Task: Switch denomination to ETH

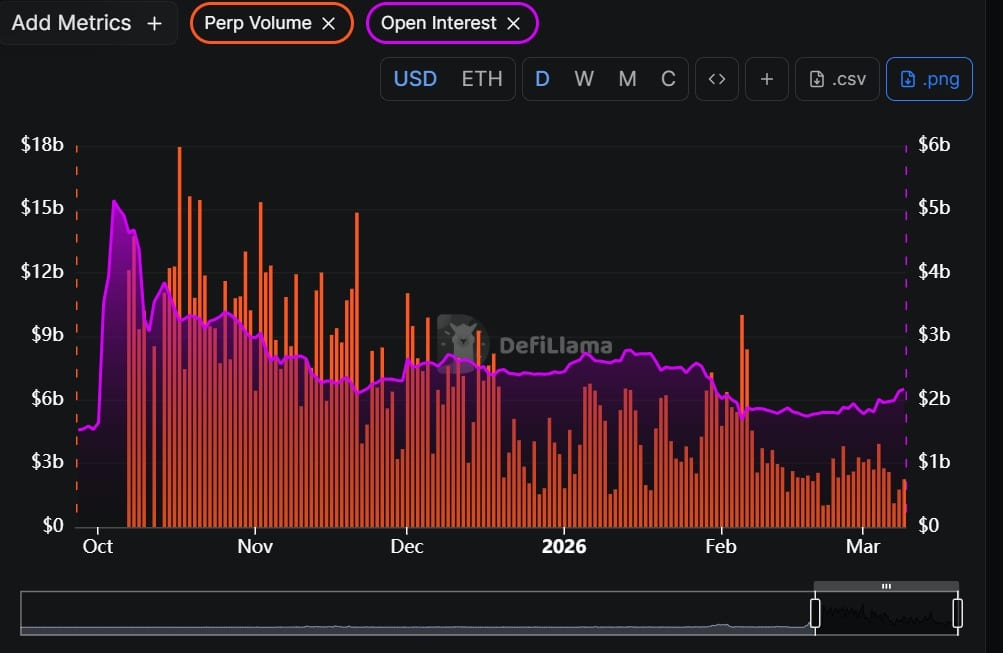Action: click(482, 78)
